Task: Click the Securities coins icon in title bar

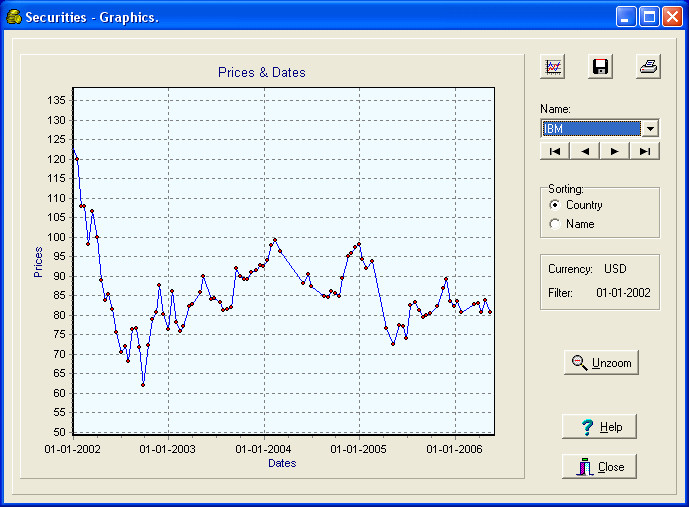Action: (14, 17)
